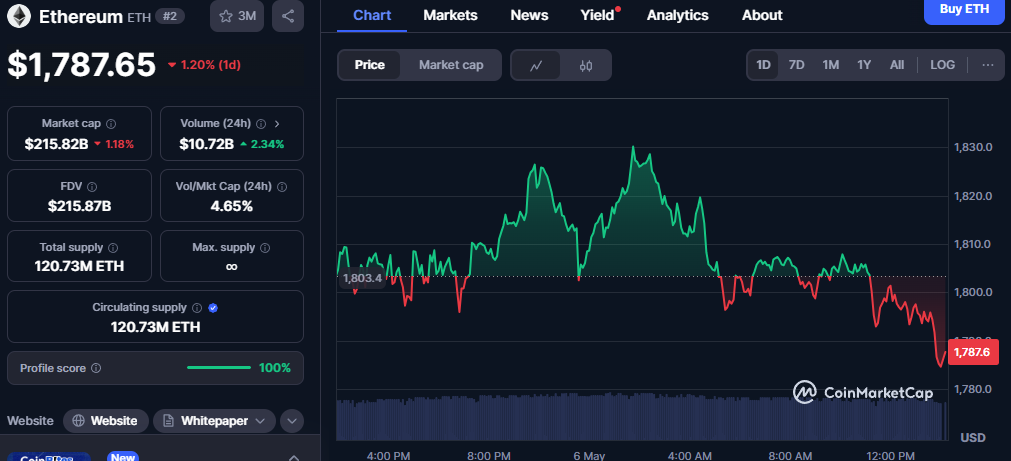
Task: Open the Markets tab
Action: click(451, 15)
